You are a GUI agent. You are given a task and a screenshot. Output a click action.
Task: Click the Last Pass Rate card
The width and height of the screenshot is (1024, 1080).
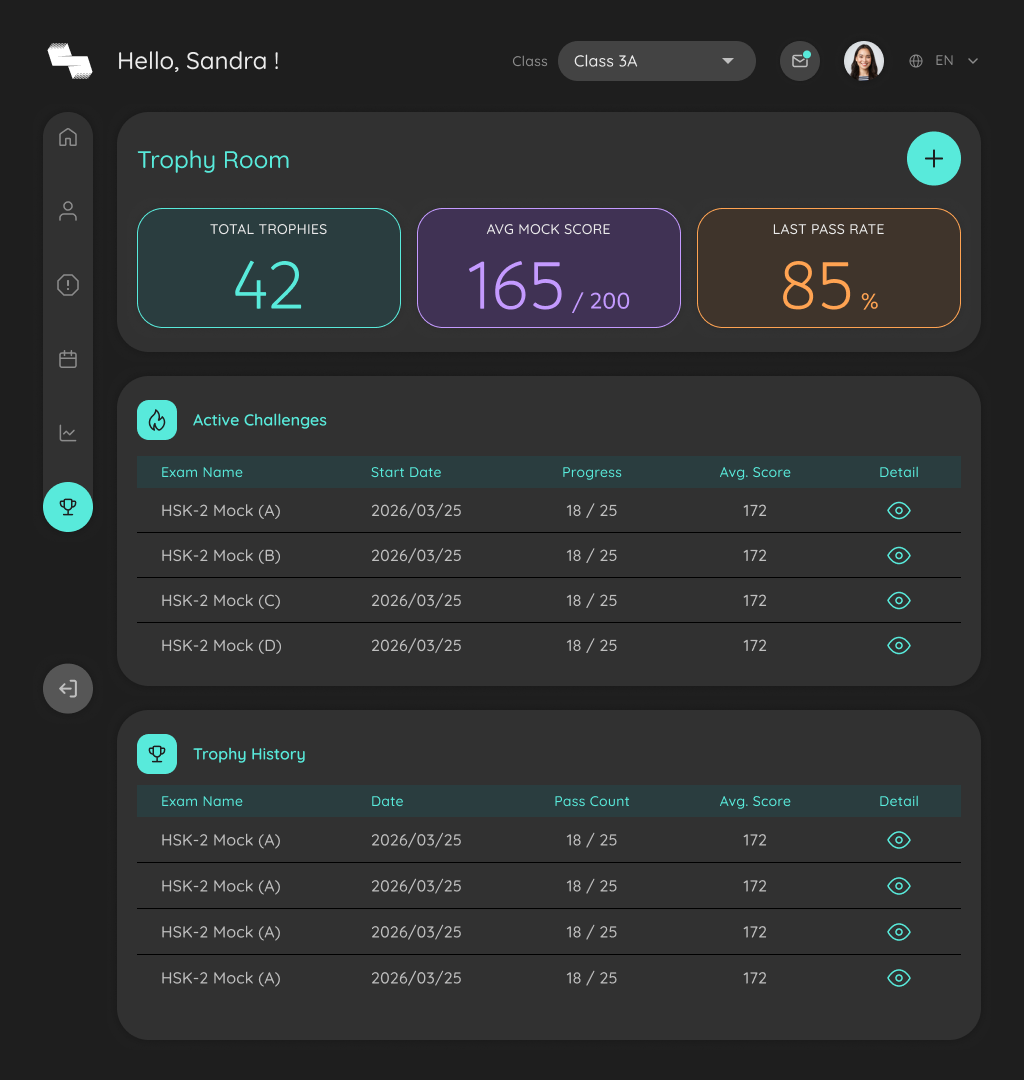pos(828,268)
